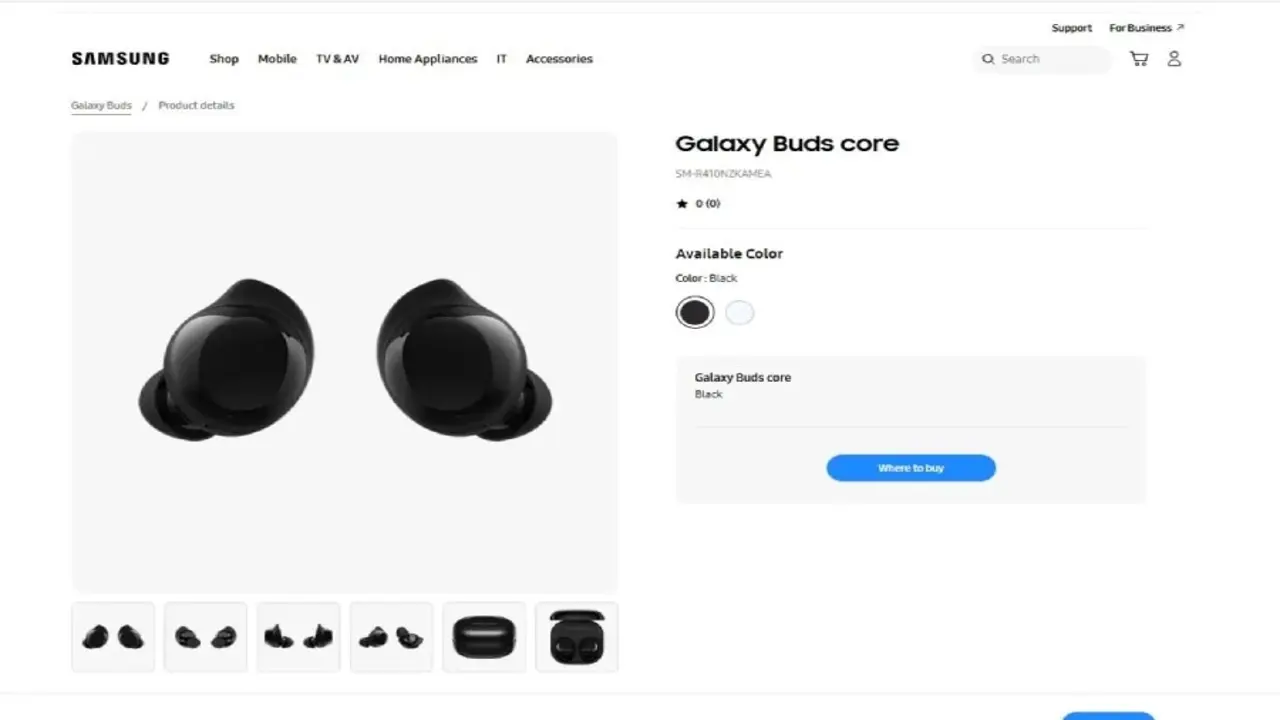Select the black color swatch

click(695, 313)
